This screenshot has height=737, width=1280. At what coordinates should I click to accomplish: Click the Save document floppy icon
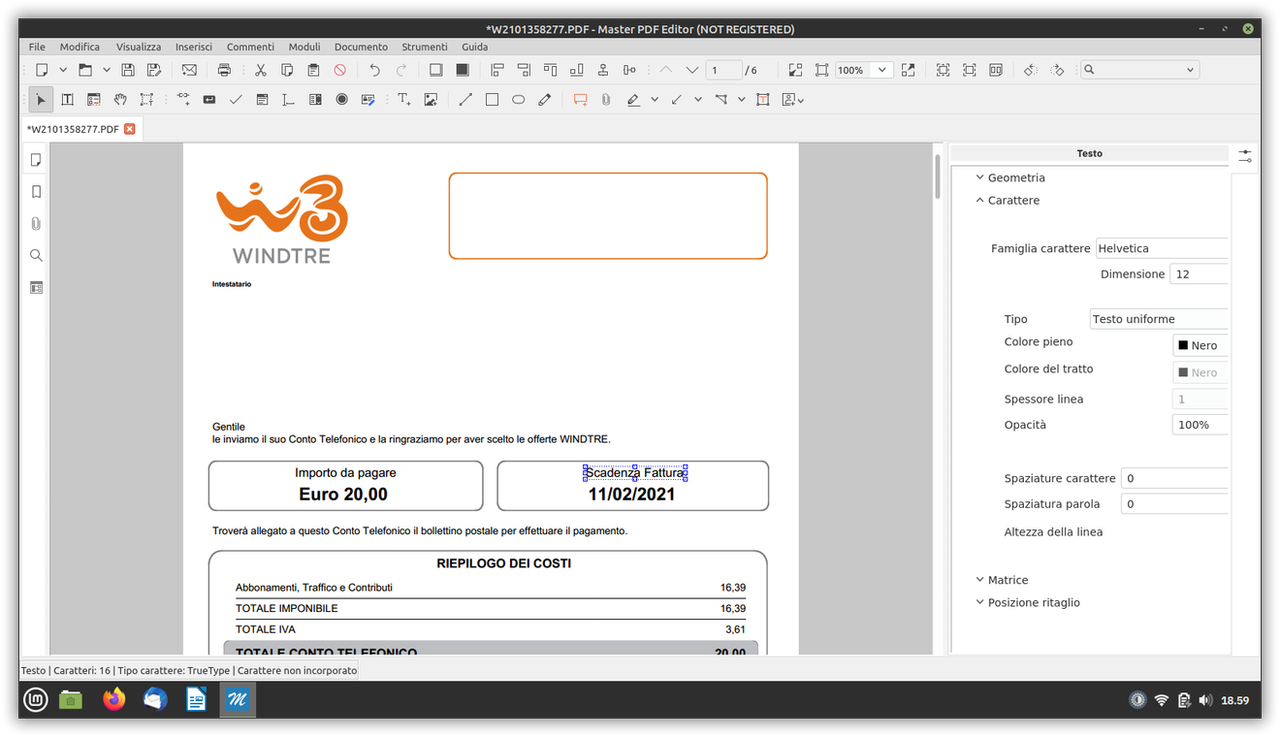[x=128, y=70]
